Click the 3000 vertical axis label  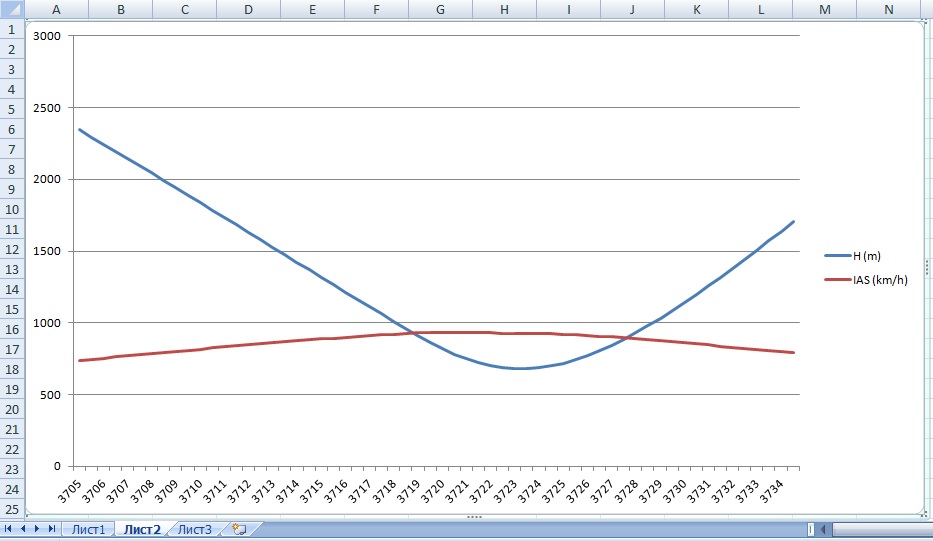click(x=46, y=36)
